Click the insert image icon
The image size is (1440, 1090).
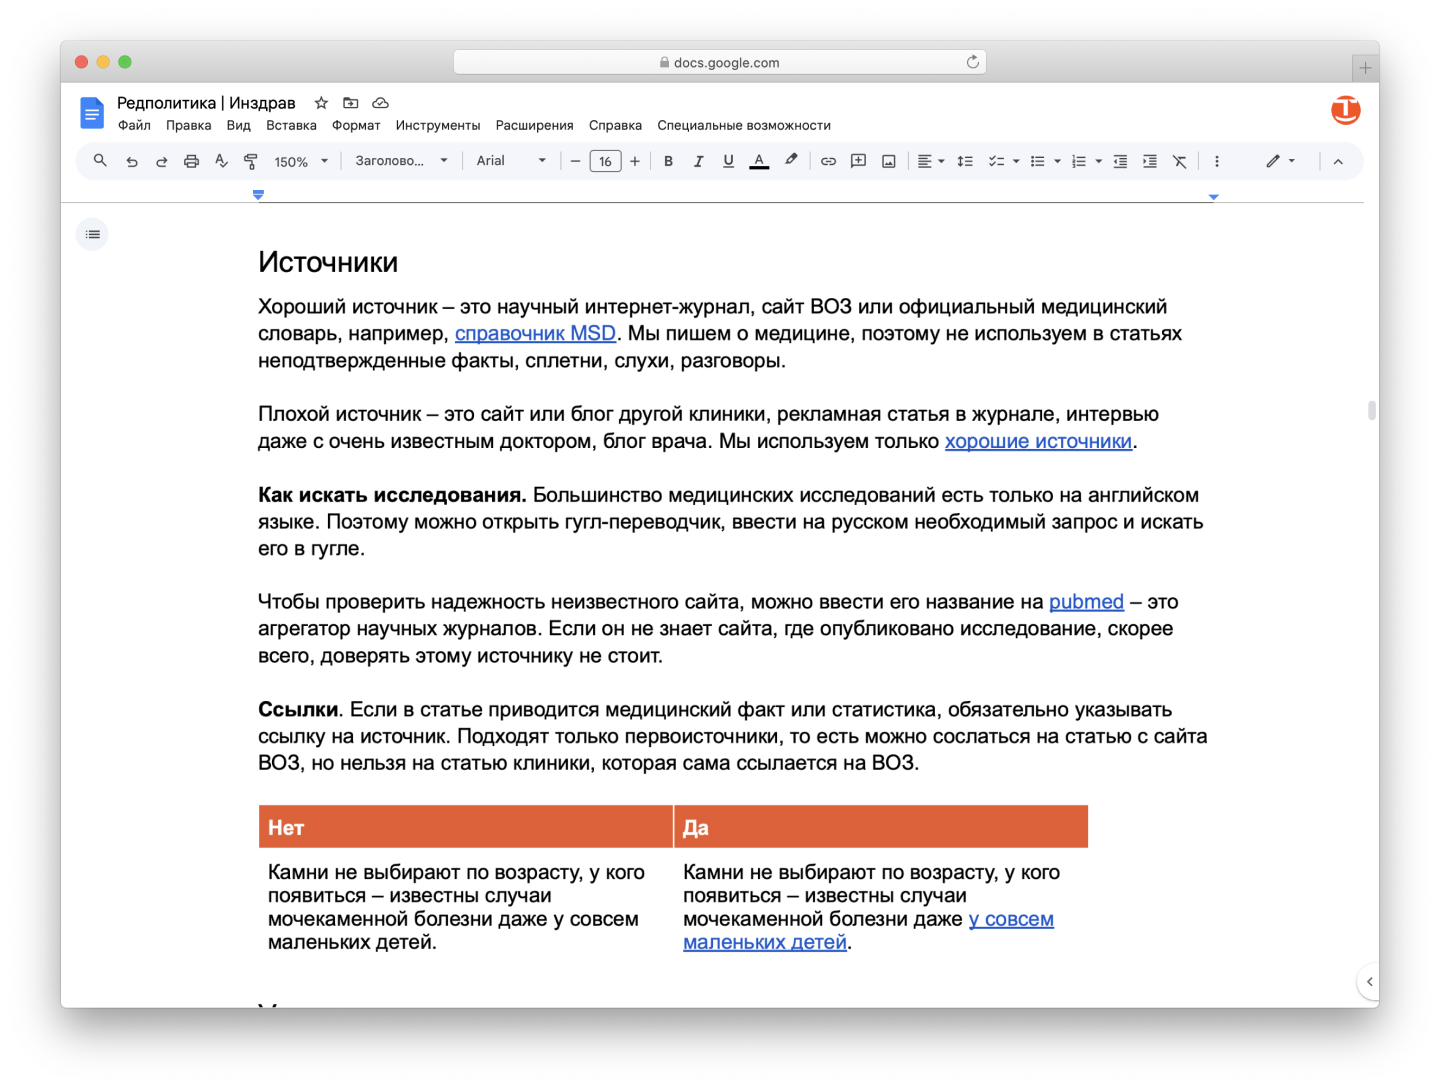click(888, 161)
